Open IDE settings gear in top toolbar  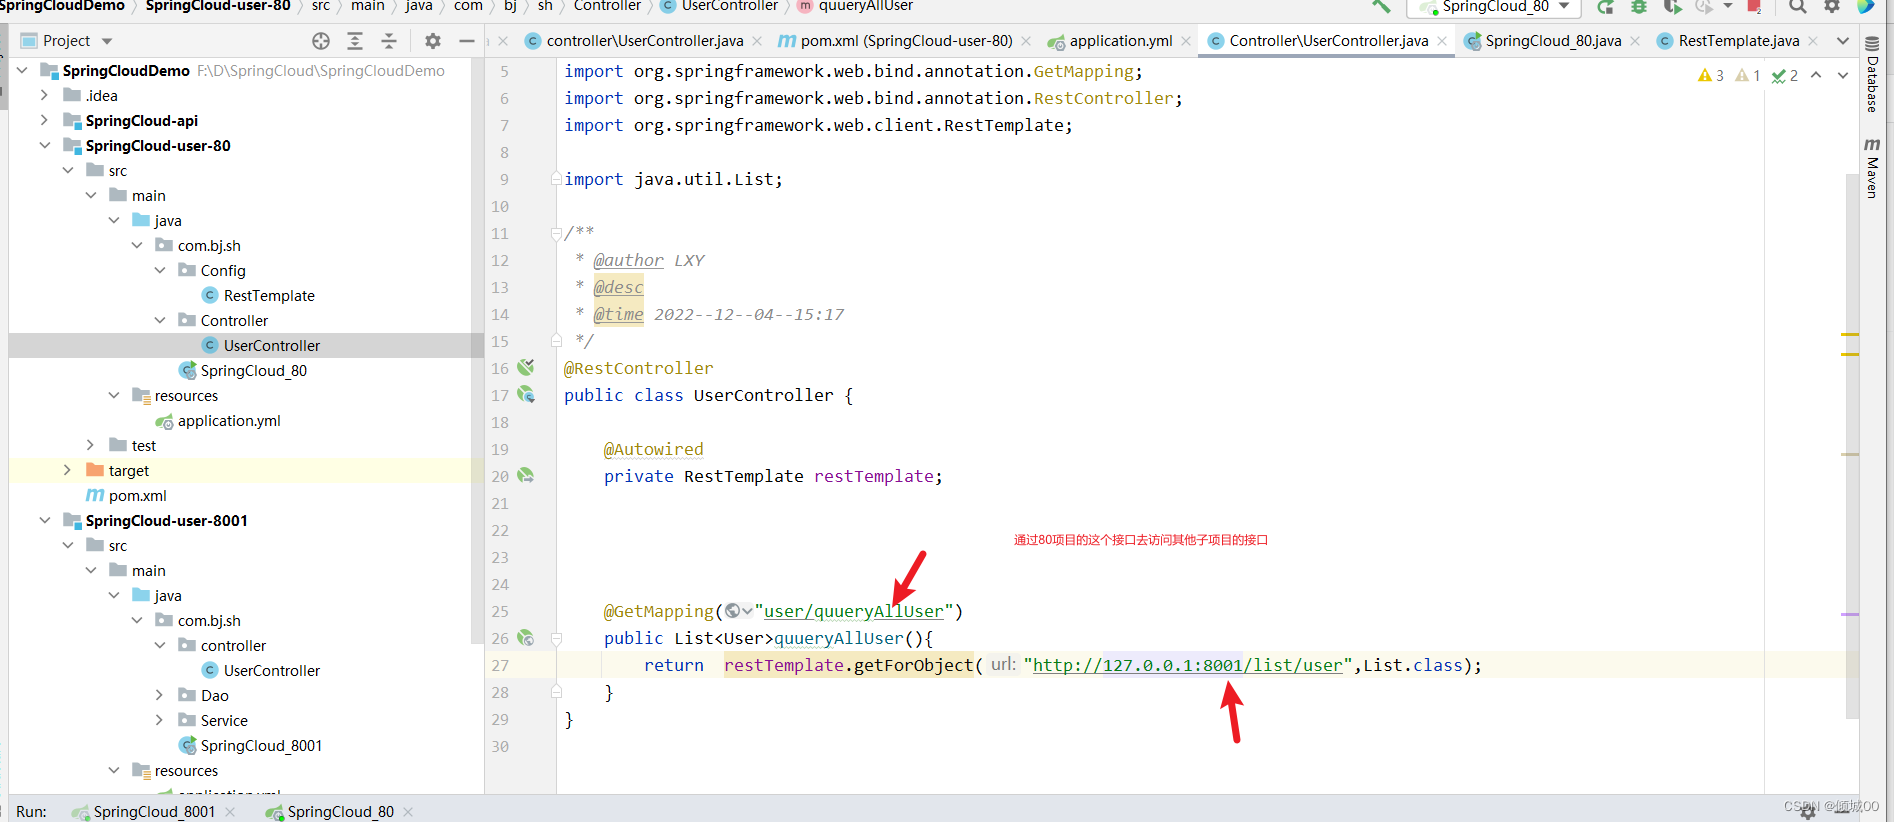tap(1832, 7)
